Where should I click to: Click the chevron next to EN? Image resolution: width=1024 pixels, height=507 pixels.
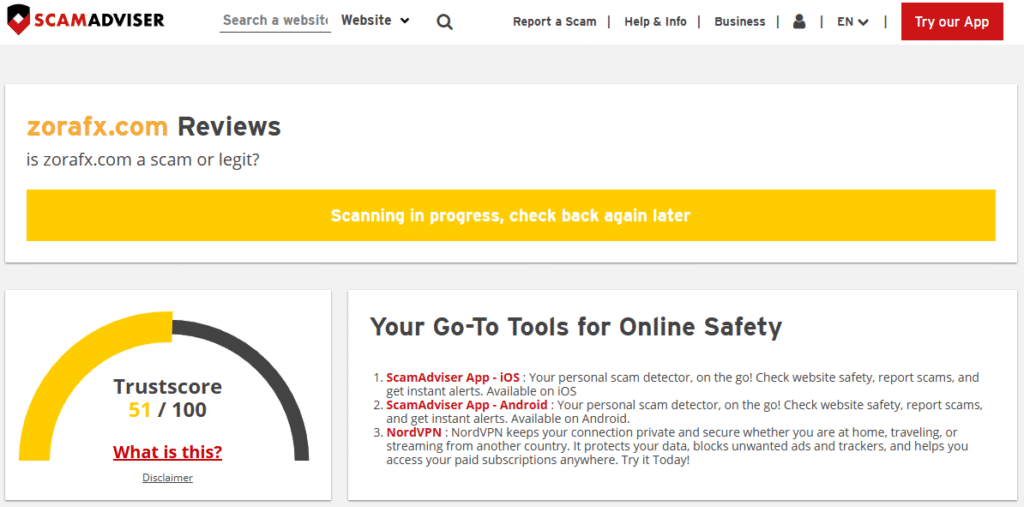coord(863,22)
